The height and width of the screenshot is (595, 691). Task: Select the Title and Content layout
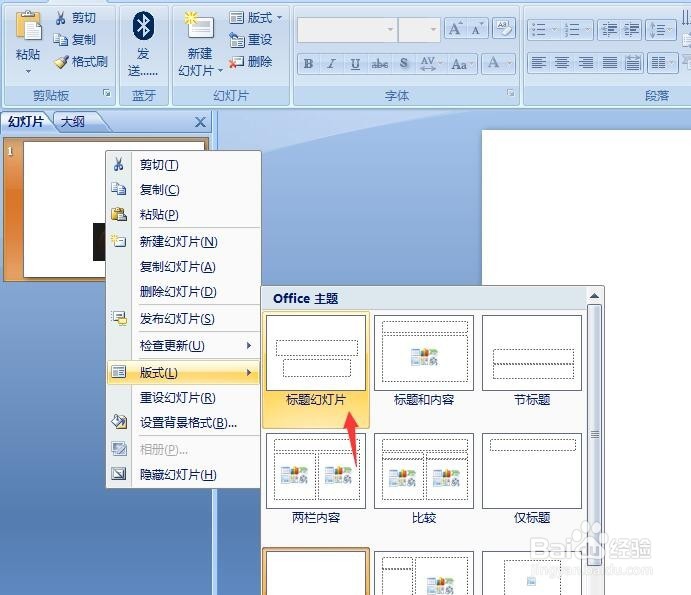(x=424, y=362)
